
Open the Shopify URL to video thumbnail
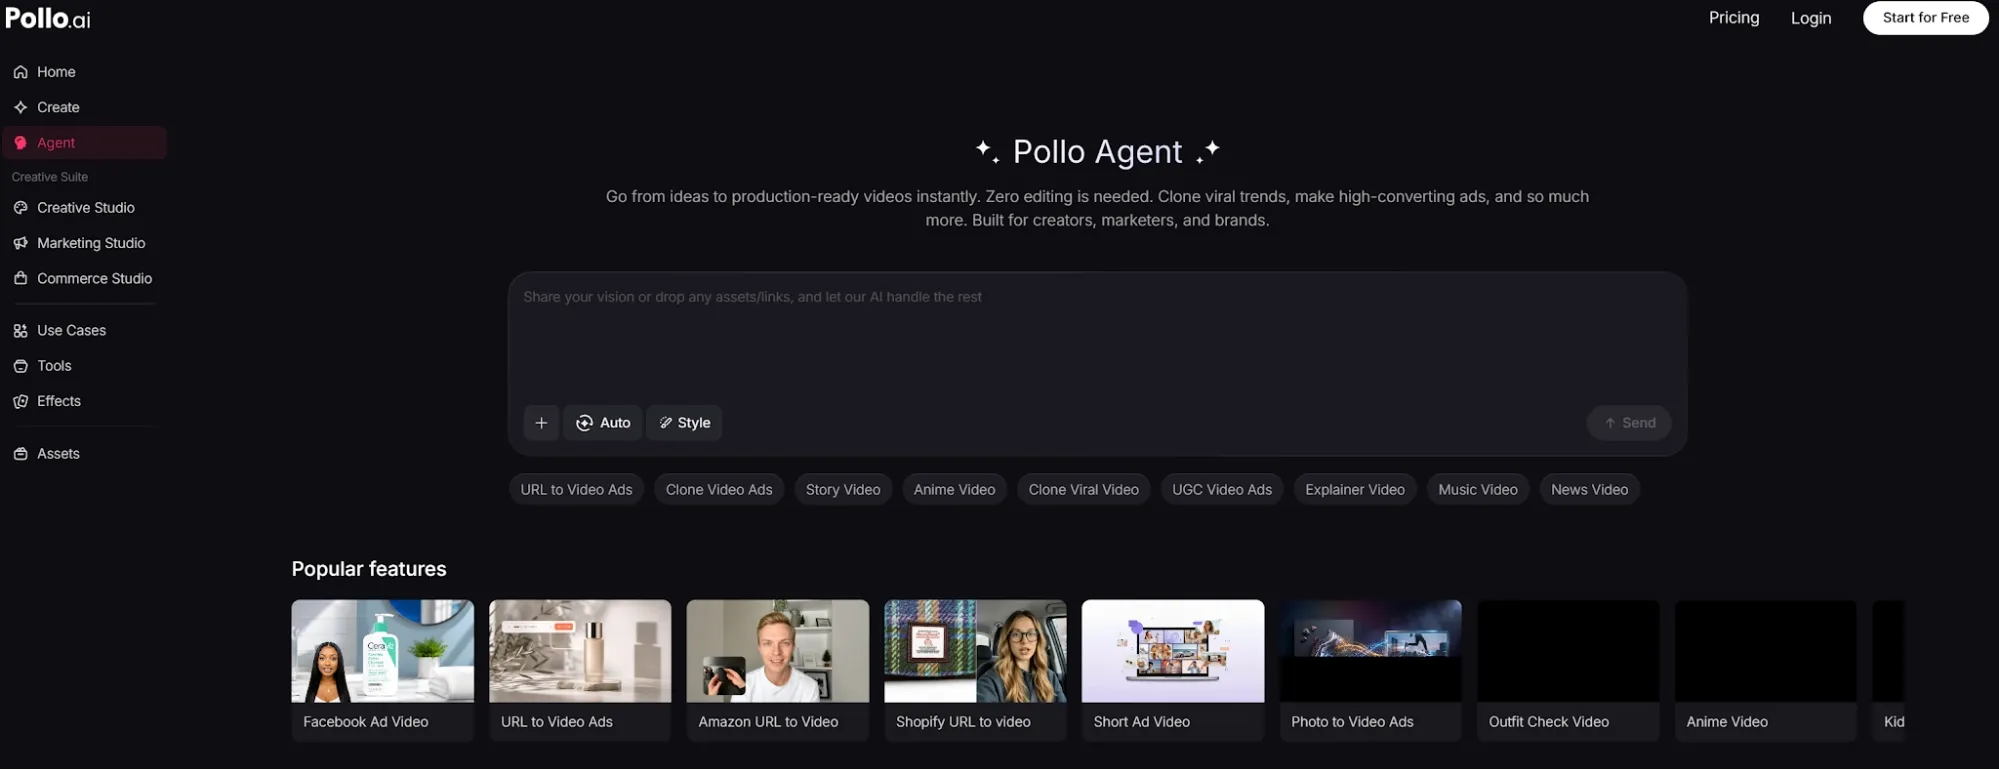click(975, 651)
